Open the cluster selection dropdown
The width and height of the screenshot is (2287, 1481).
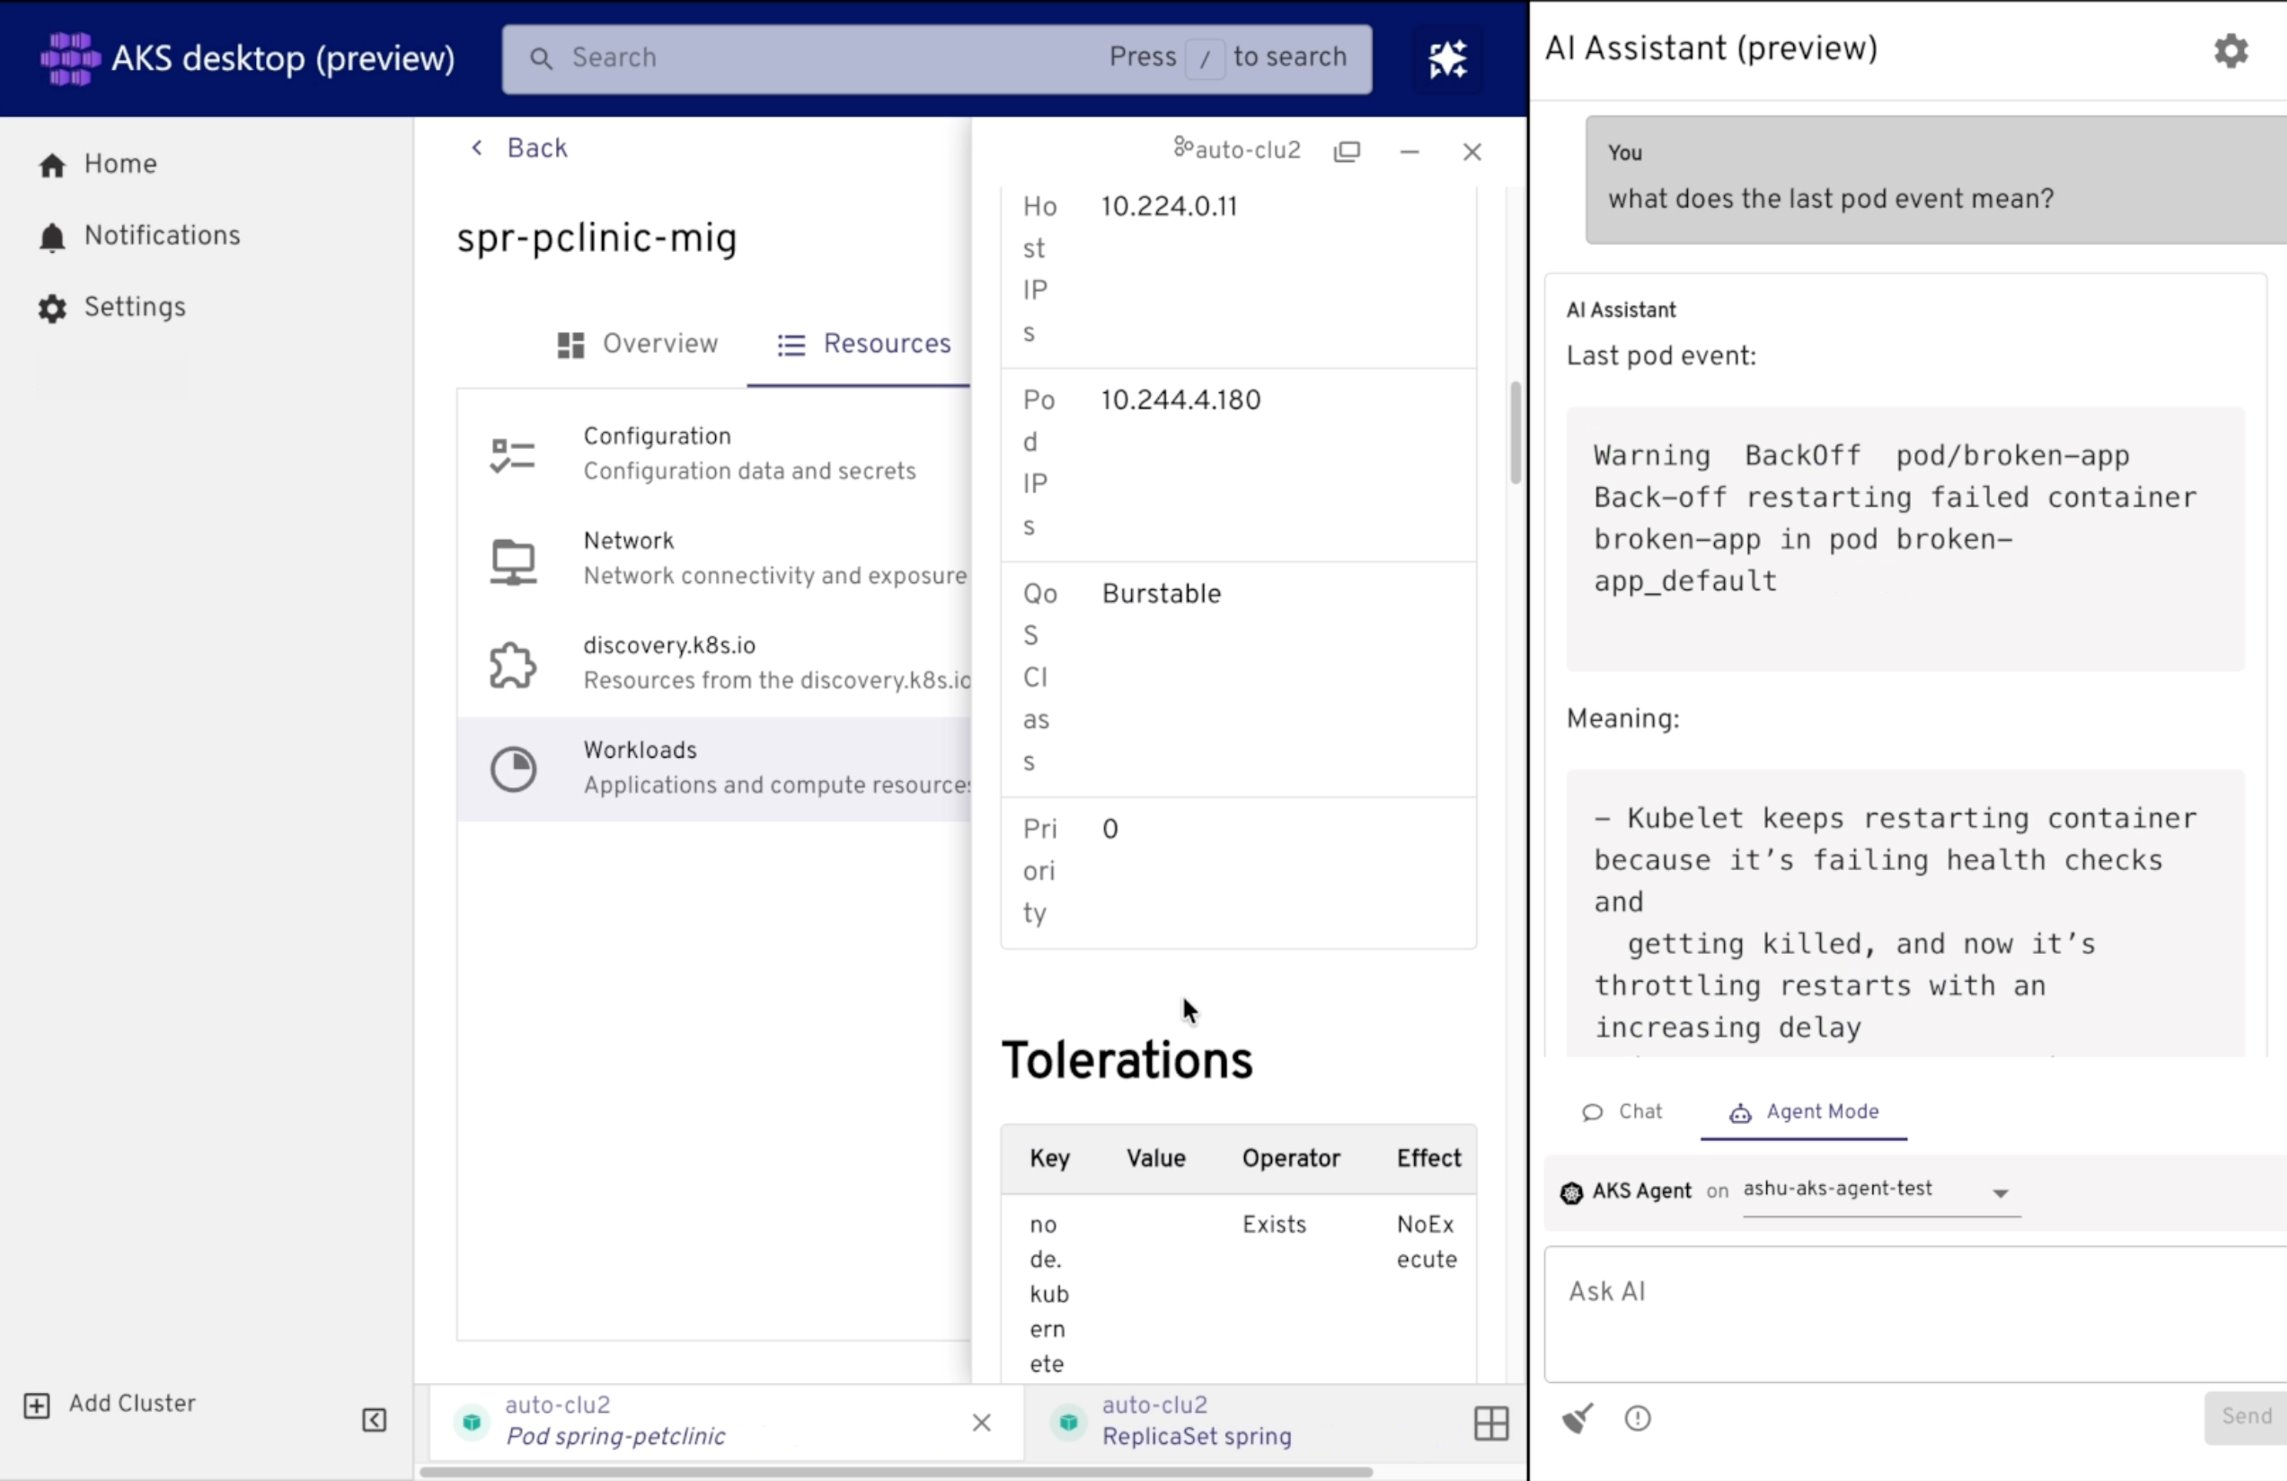click(1881, 1191)
